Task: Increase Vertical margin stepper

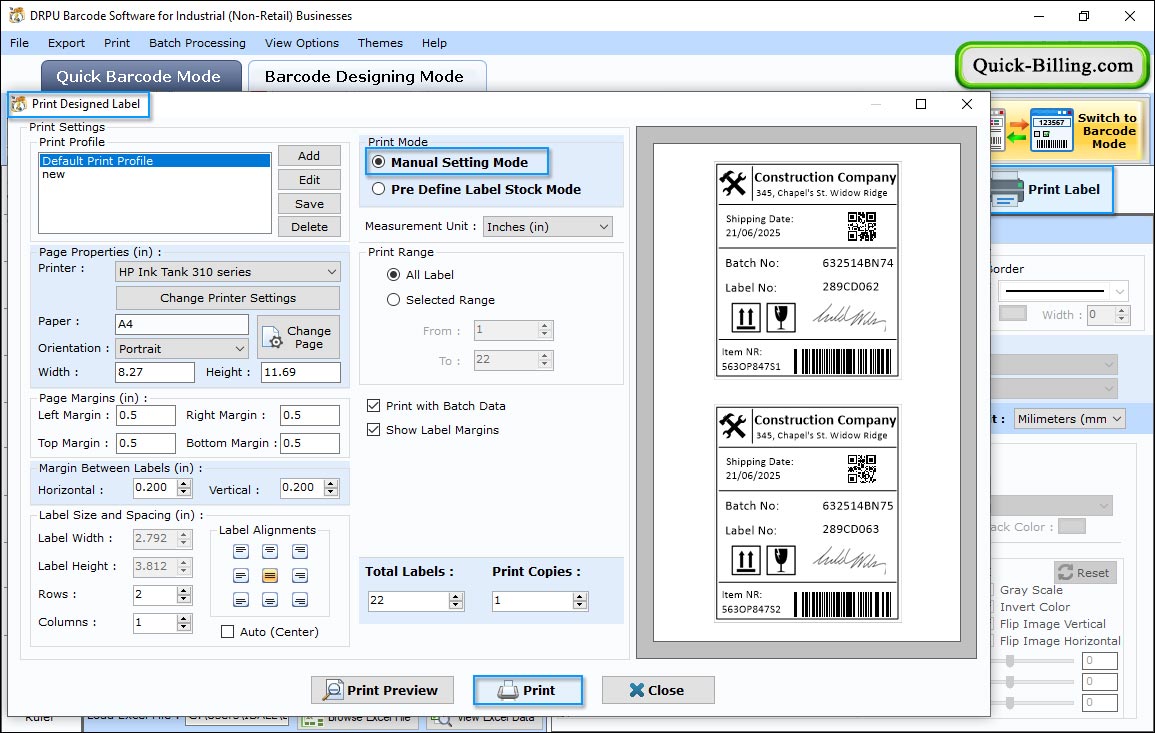Action: (x=331, y=483)
